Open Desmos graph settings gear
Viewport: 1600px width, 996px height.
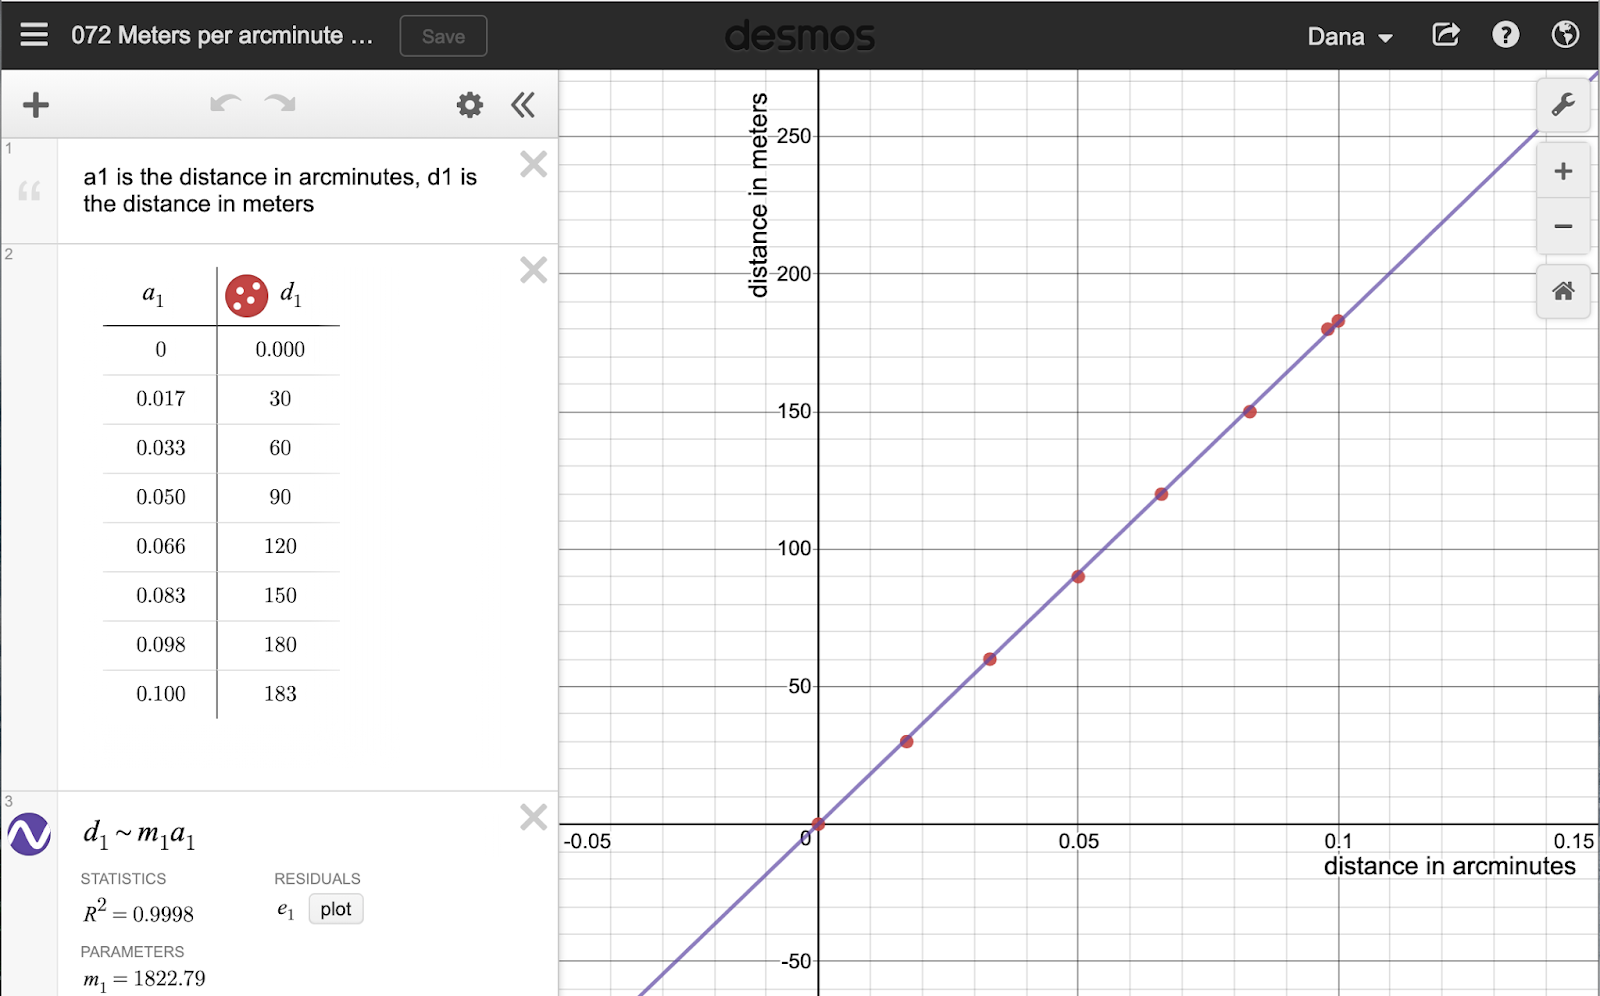click(x=468, y=104)
